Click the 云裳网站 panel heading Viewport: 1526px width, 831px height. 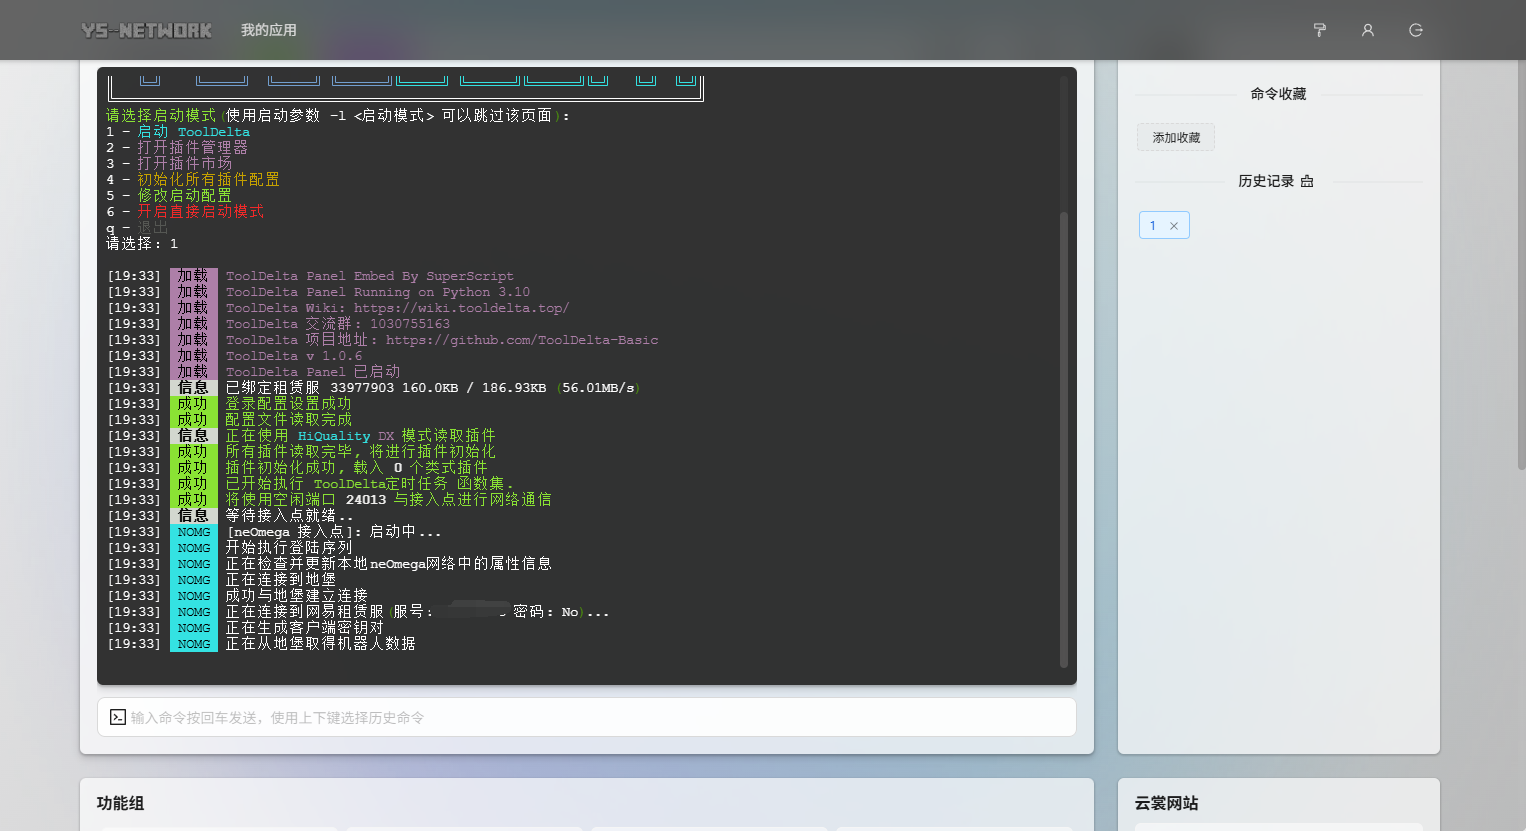point(1166,803)
